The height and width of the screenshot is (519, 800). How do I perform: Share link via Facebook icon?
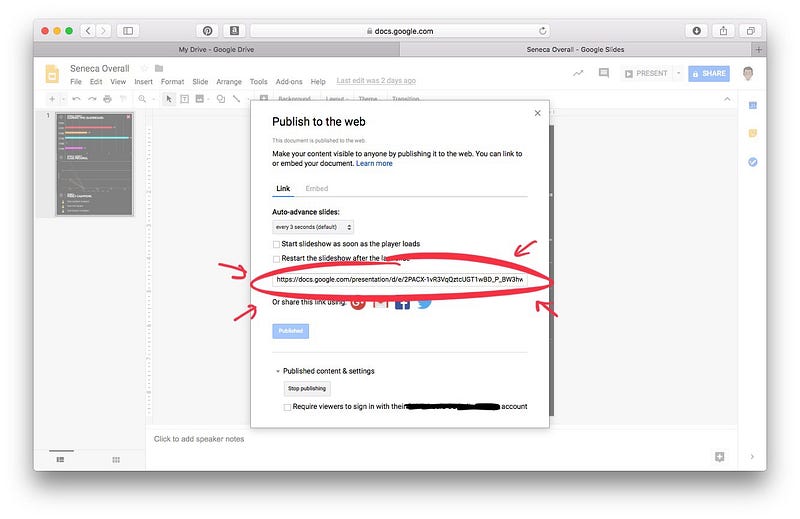pos(402,304)
